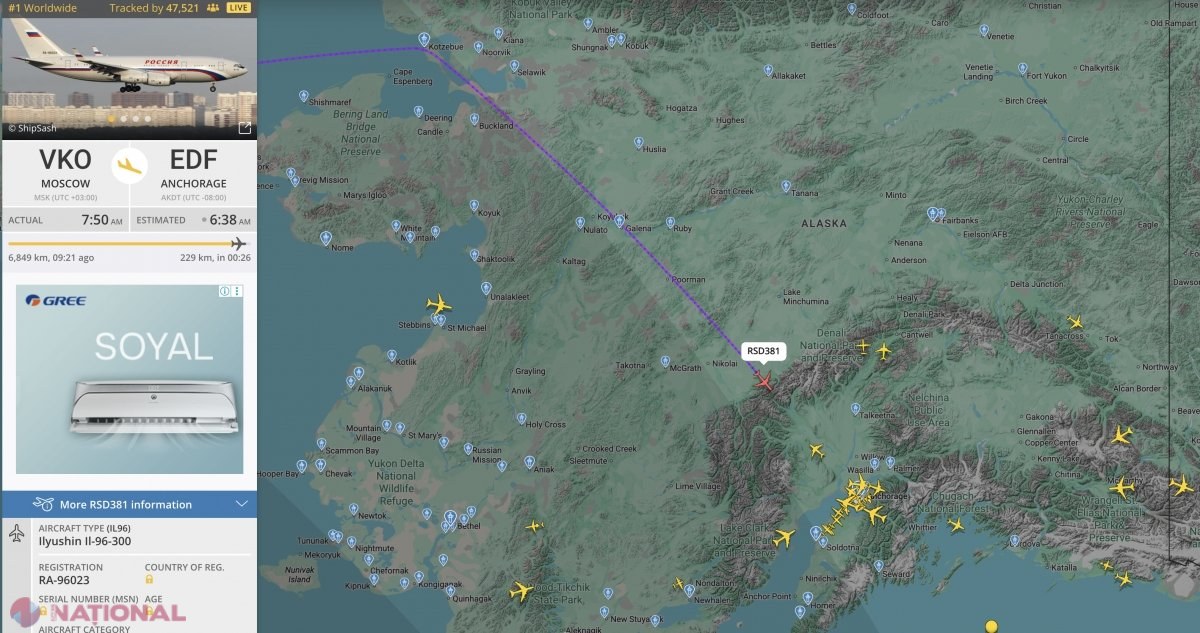
Task: Select the second photo carousel dot
Action: [123, 119]
